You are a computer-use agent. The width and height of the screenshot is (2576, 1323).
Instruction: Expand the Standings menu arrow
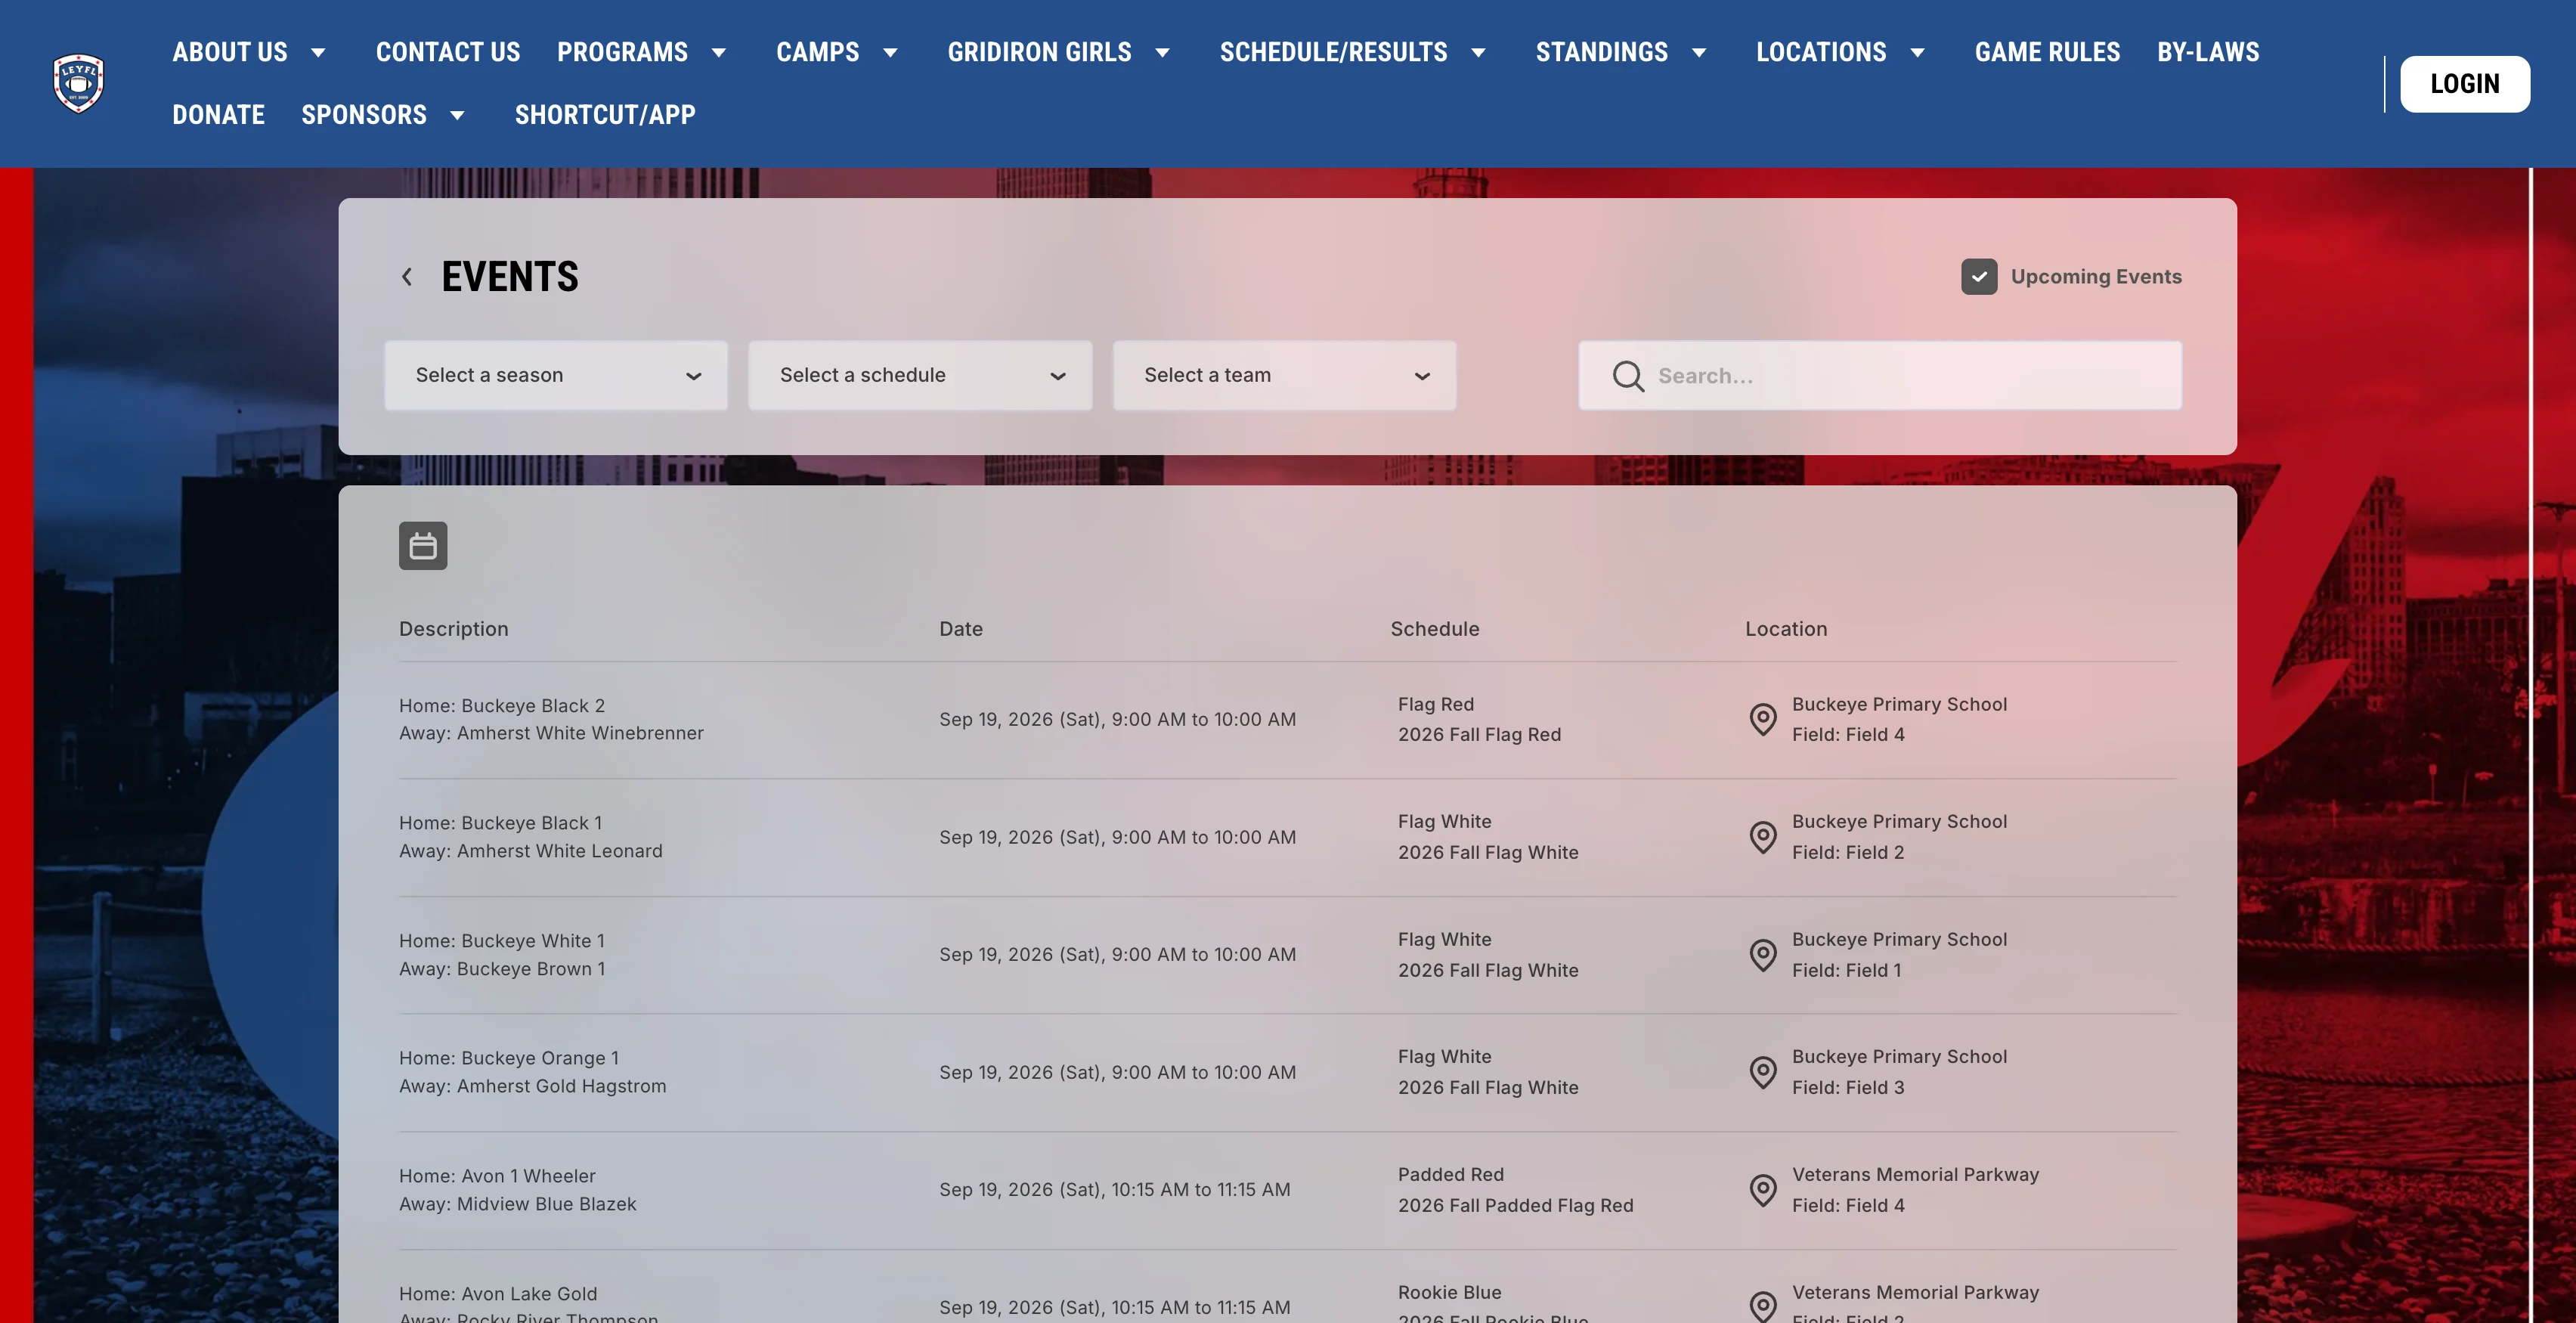[1698, 53]
